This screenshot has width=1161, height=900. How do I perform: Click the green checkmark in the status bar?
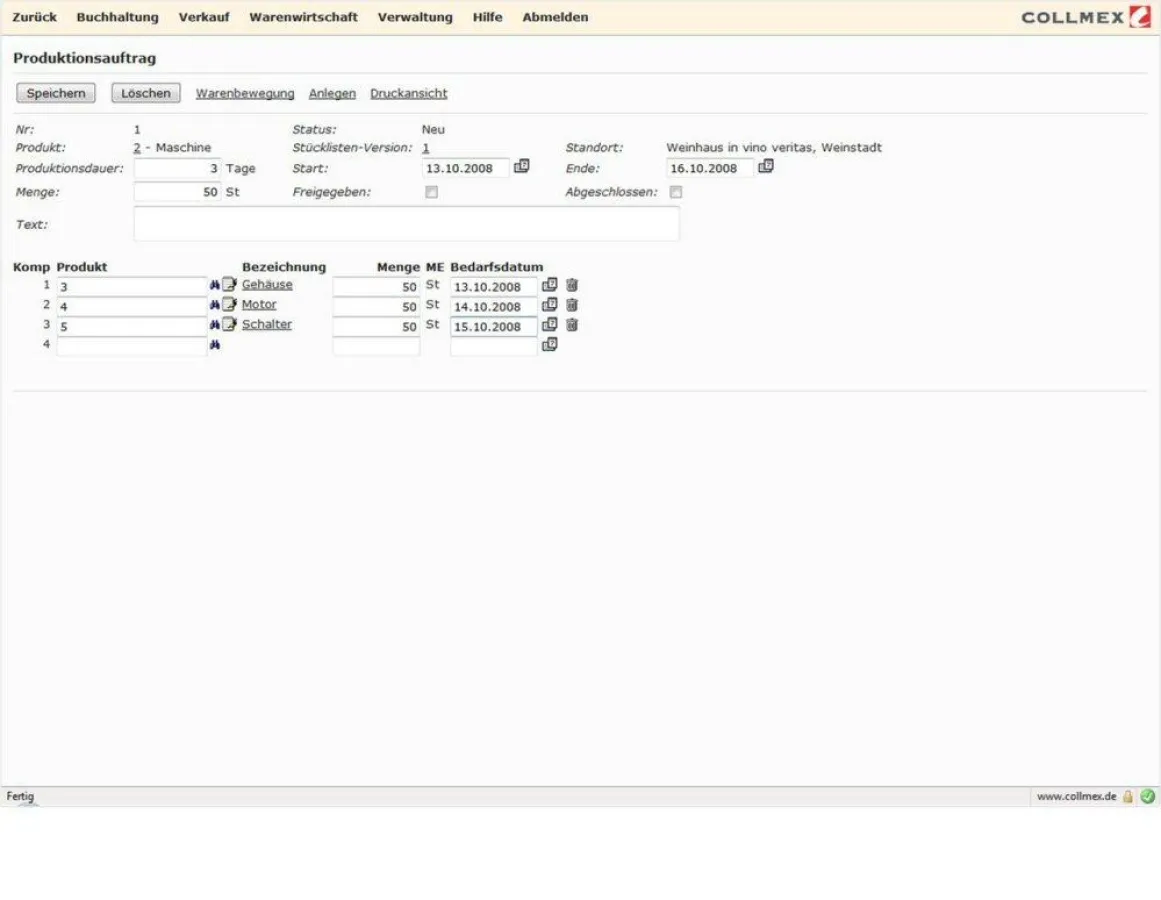[1145, 796]
